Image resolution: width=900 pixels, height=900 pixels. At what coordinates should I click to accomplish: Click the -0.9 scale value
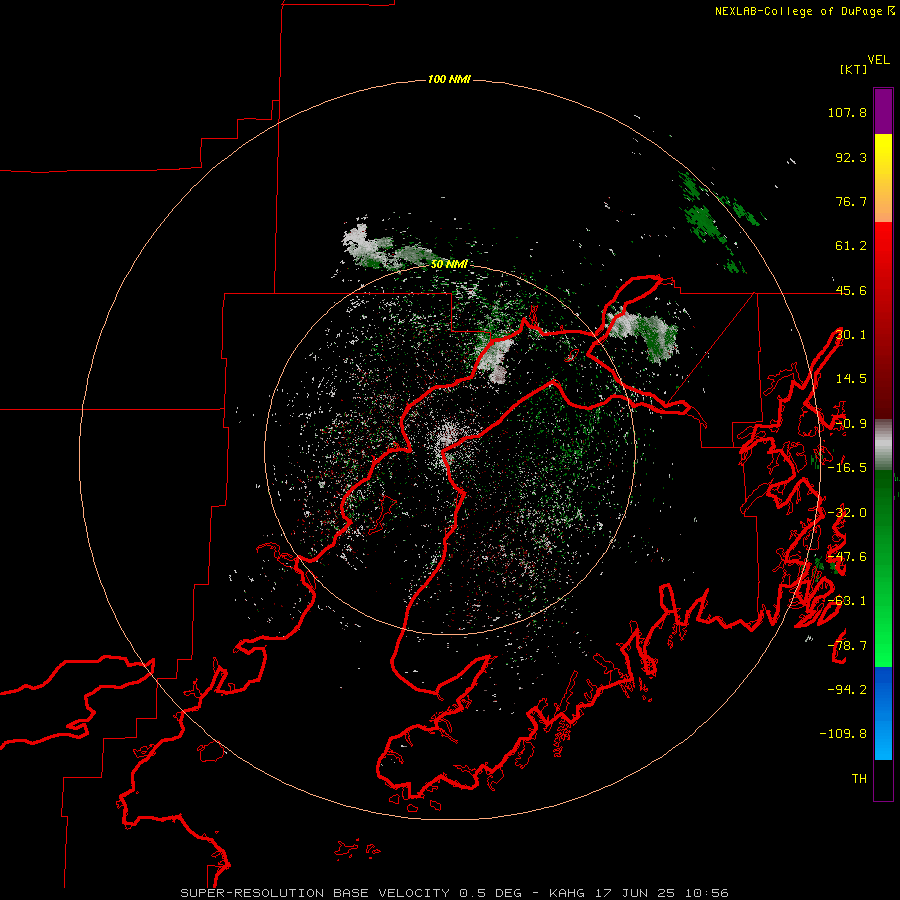click(851, 424)
